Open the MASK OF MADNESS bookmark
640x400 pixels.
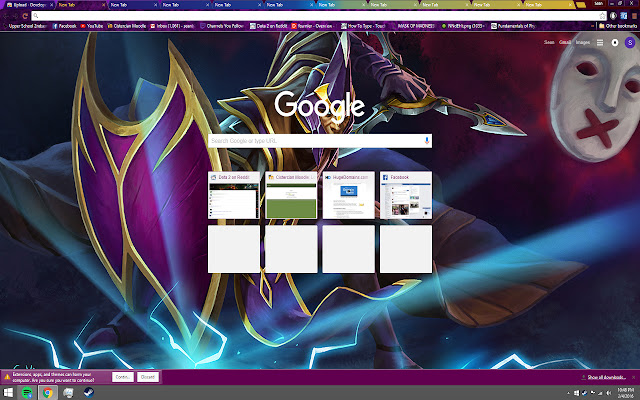[413, 26]
